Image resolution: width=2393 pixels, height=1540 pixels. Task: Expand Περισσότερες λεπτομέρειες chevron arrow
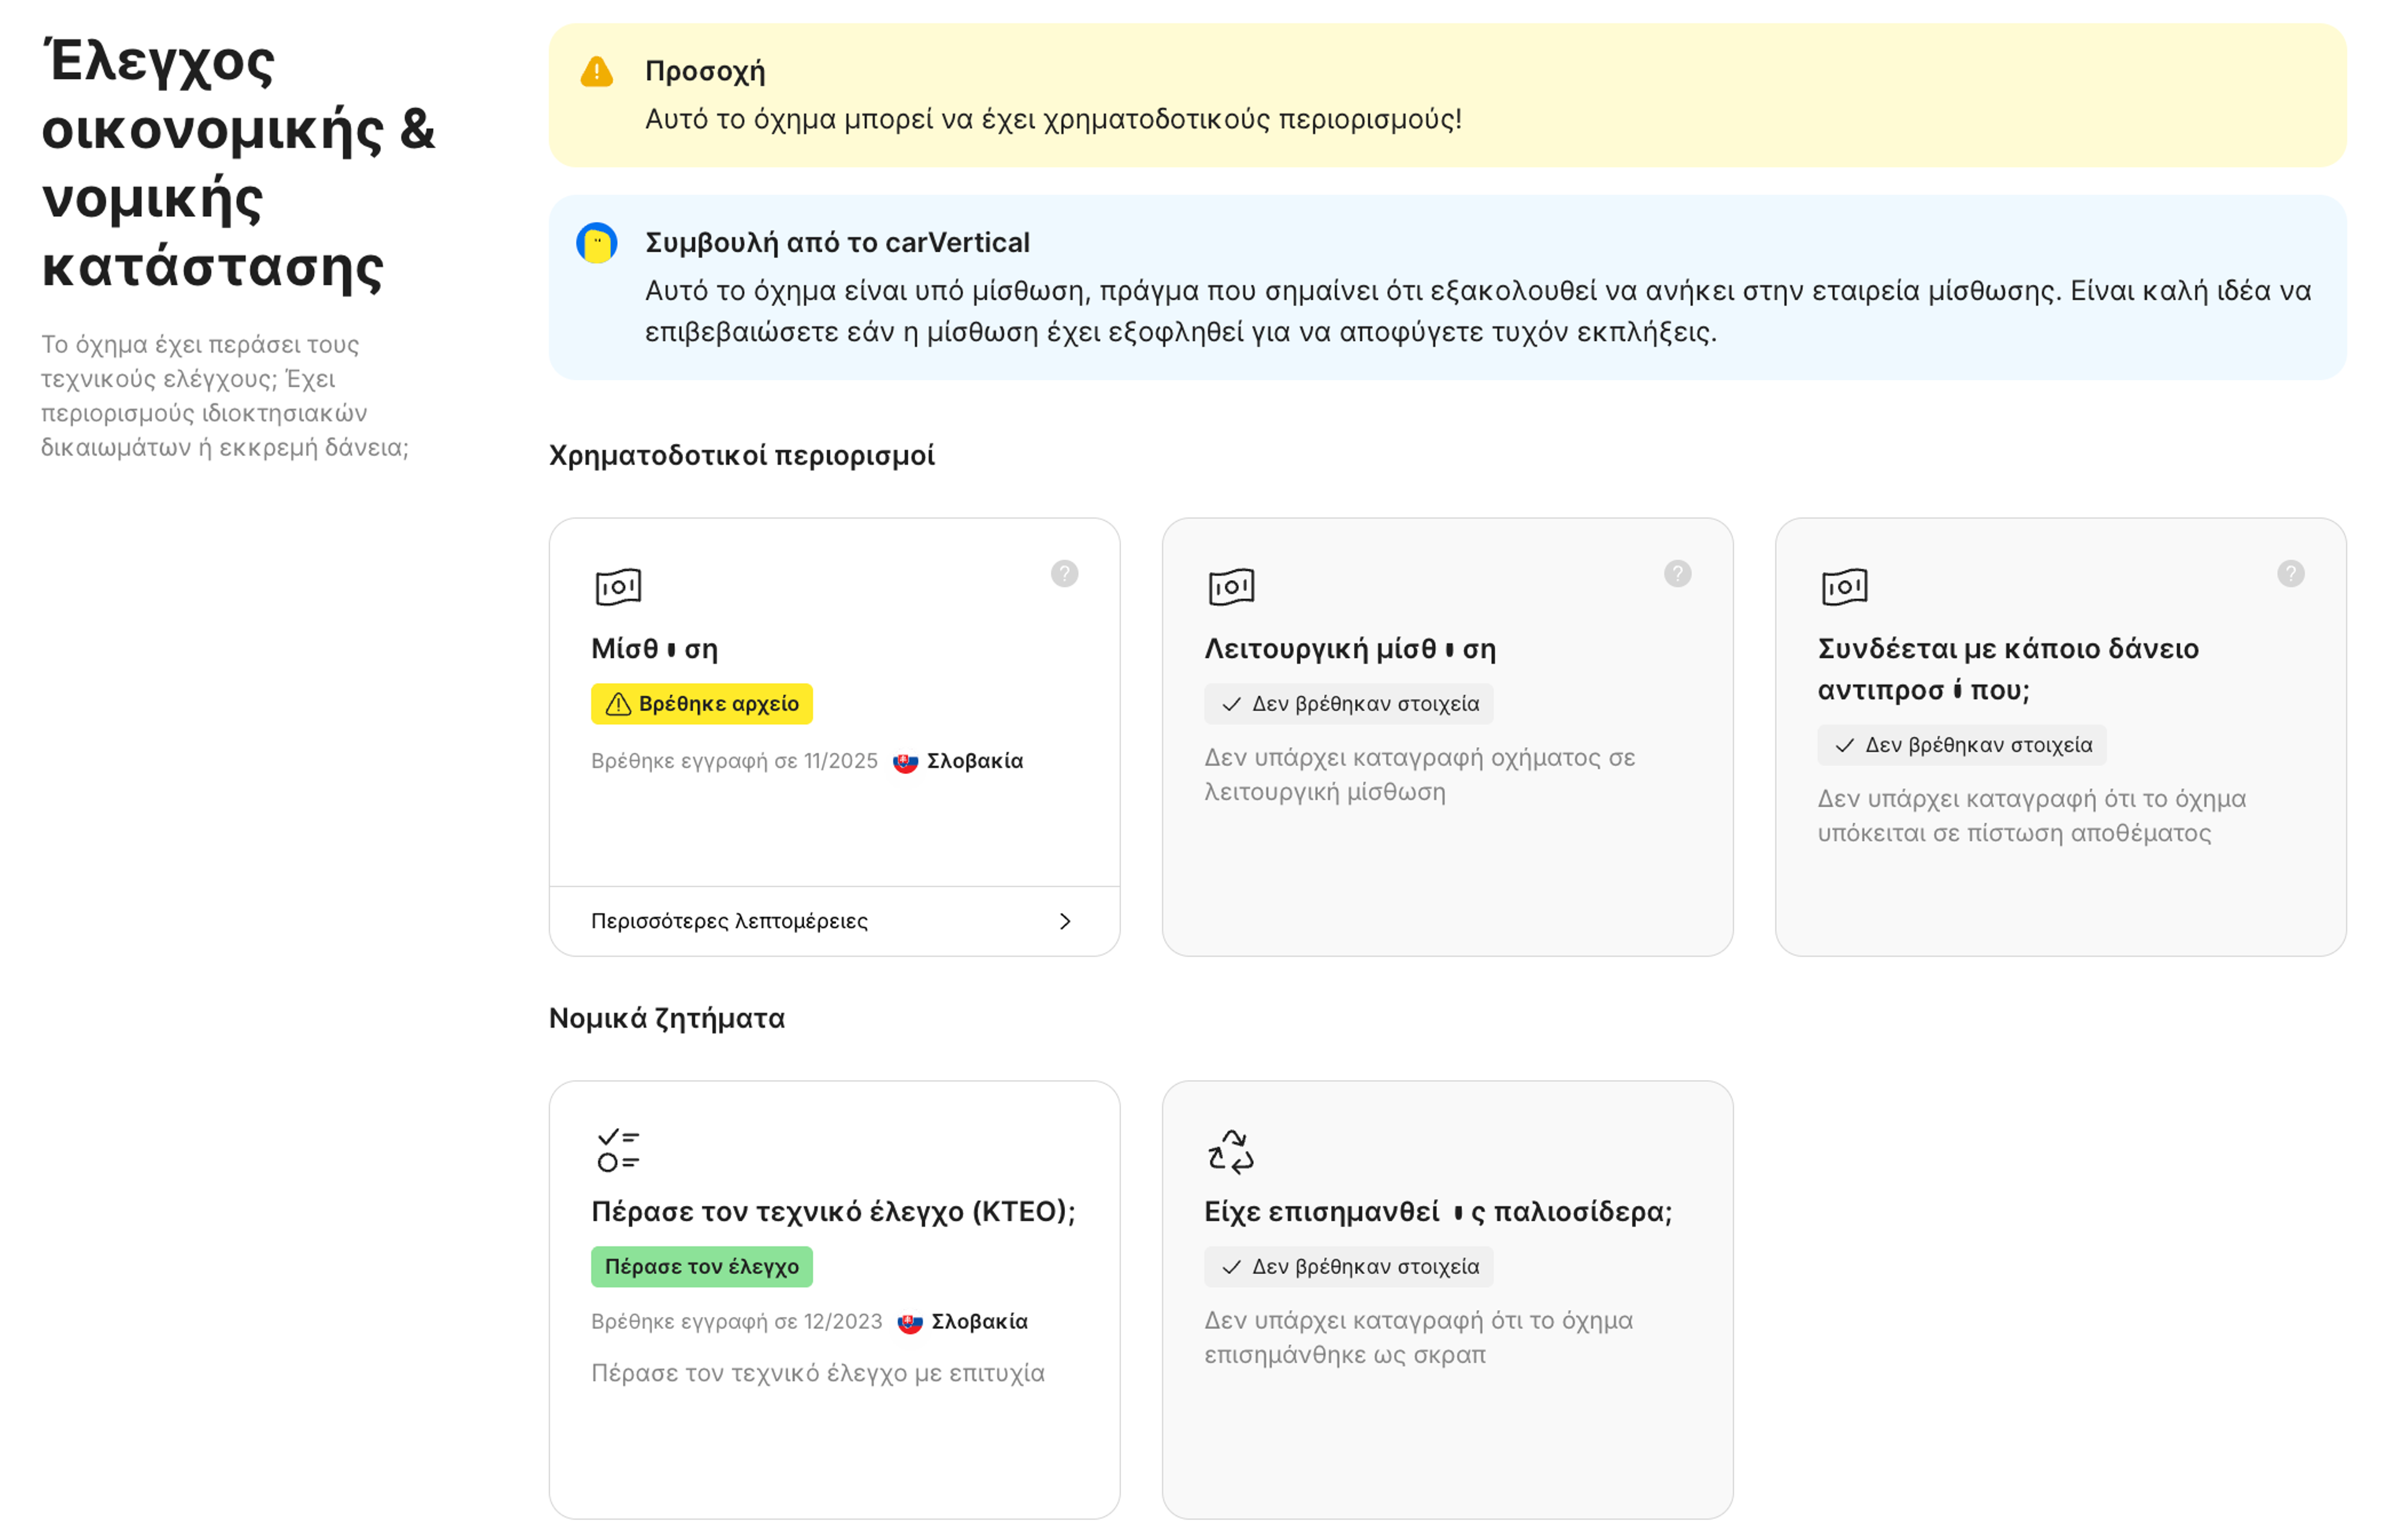click(x=1064, y=921)
